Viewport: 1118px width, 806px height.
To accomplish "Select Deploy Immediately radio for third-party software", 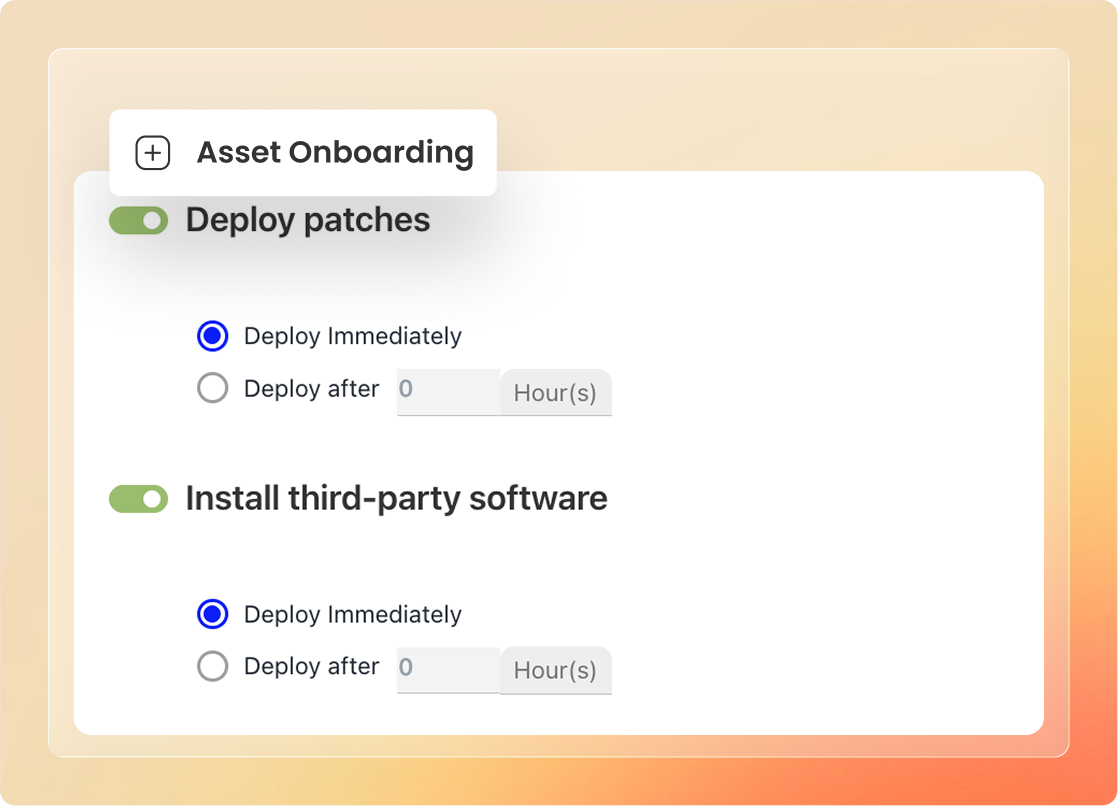I will [x=213, y=614].
